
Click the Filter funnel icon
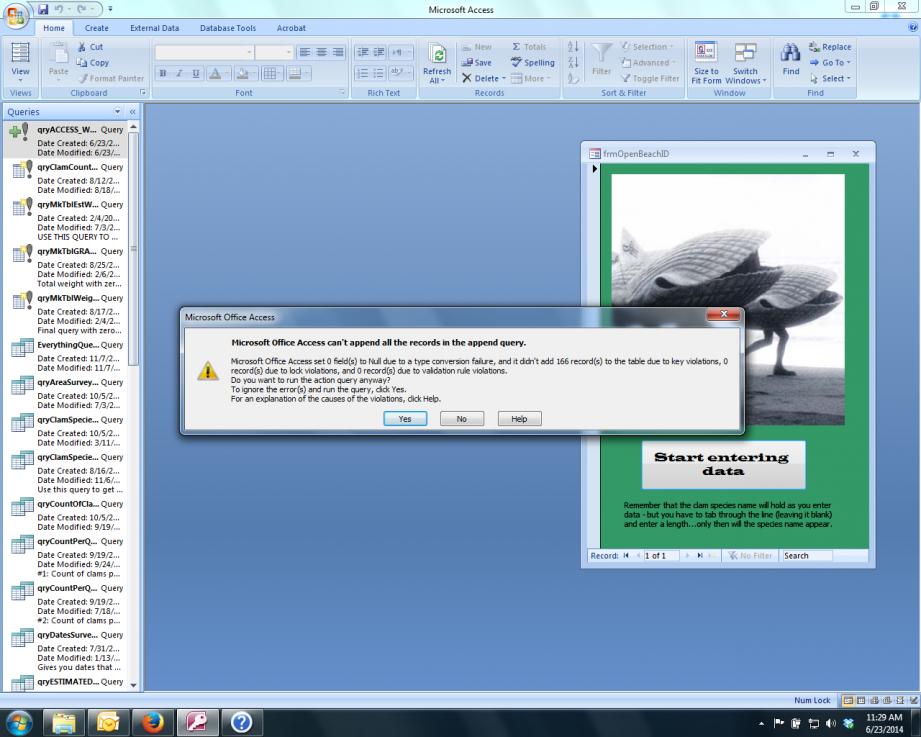point(601,59)
